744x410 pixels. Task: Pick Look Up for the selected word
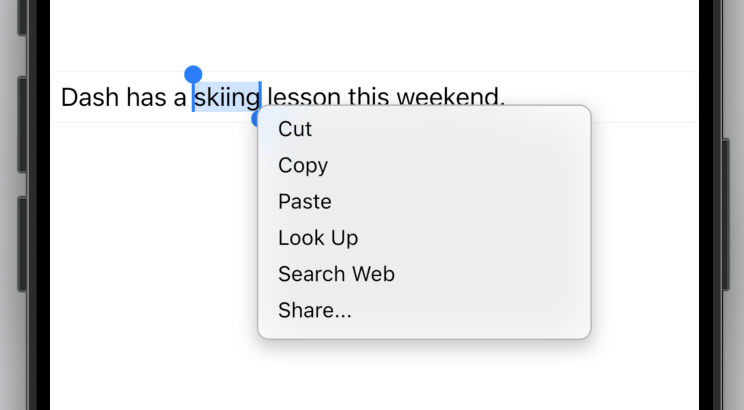tap(318, 238)
